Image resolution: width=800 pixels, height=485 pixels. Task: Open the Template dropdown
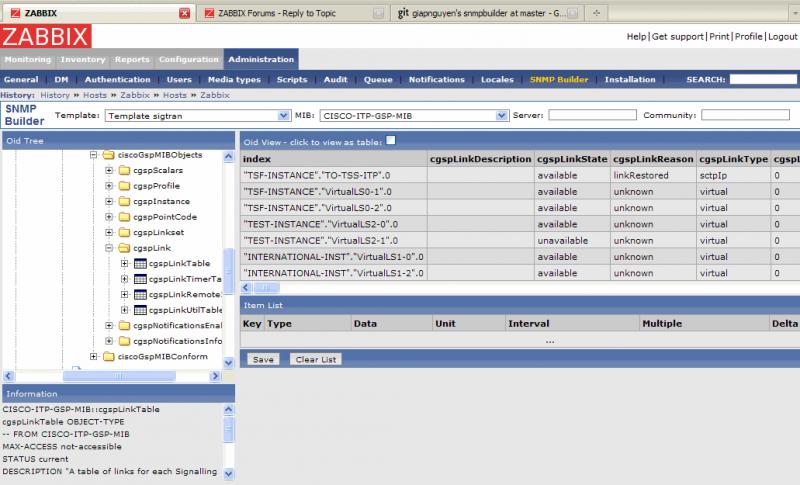click(x=284, y=116)
